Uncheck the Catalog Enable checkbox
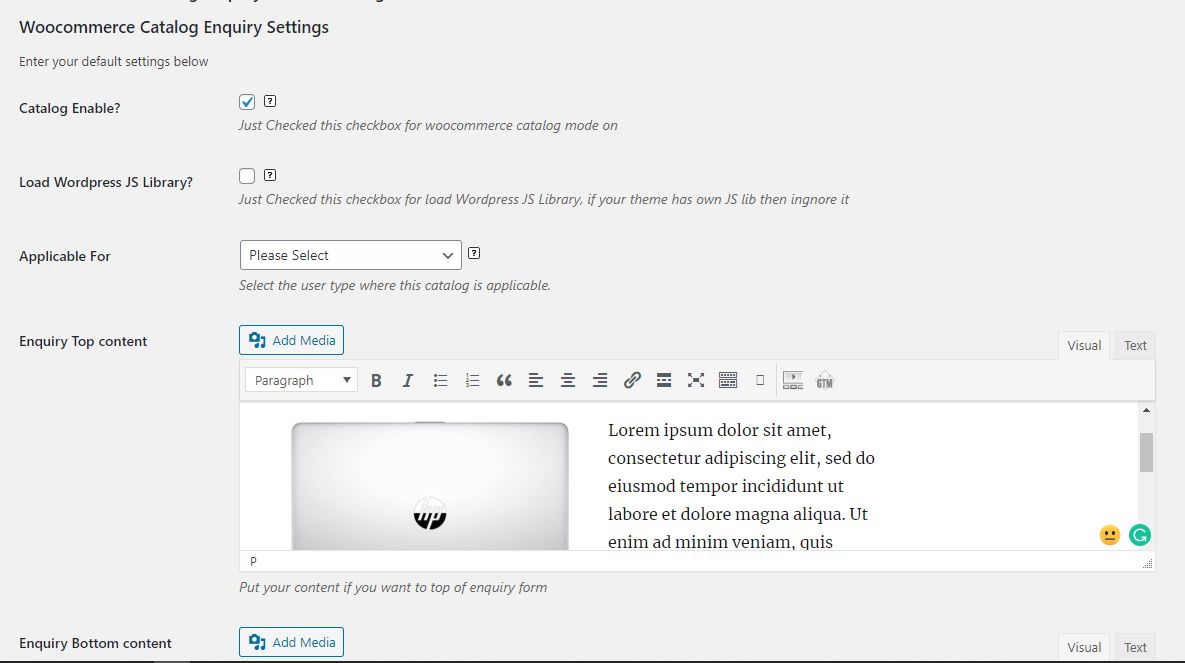Viewport: 1185px width, 663px height. click(247, 102)
